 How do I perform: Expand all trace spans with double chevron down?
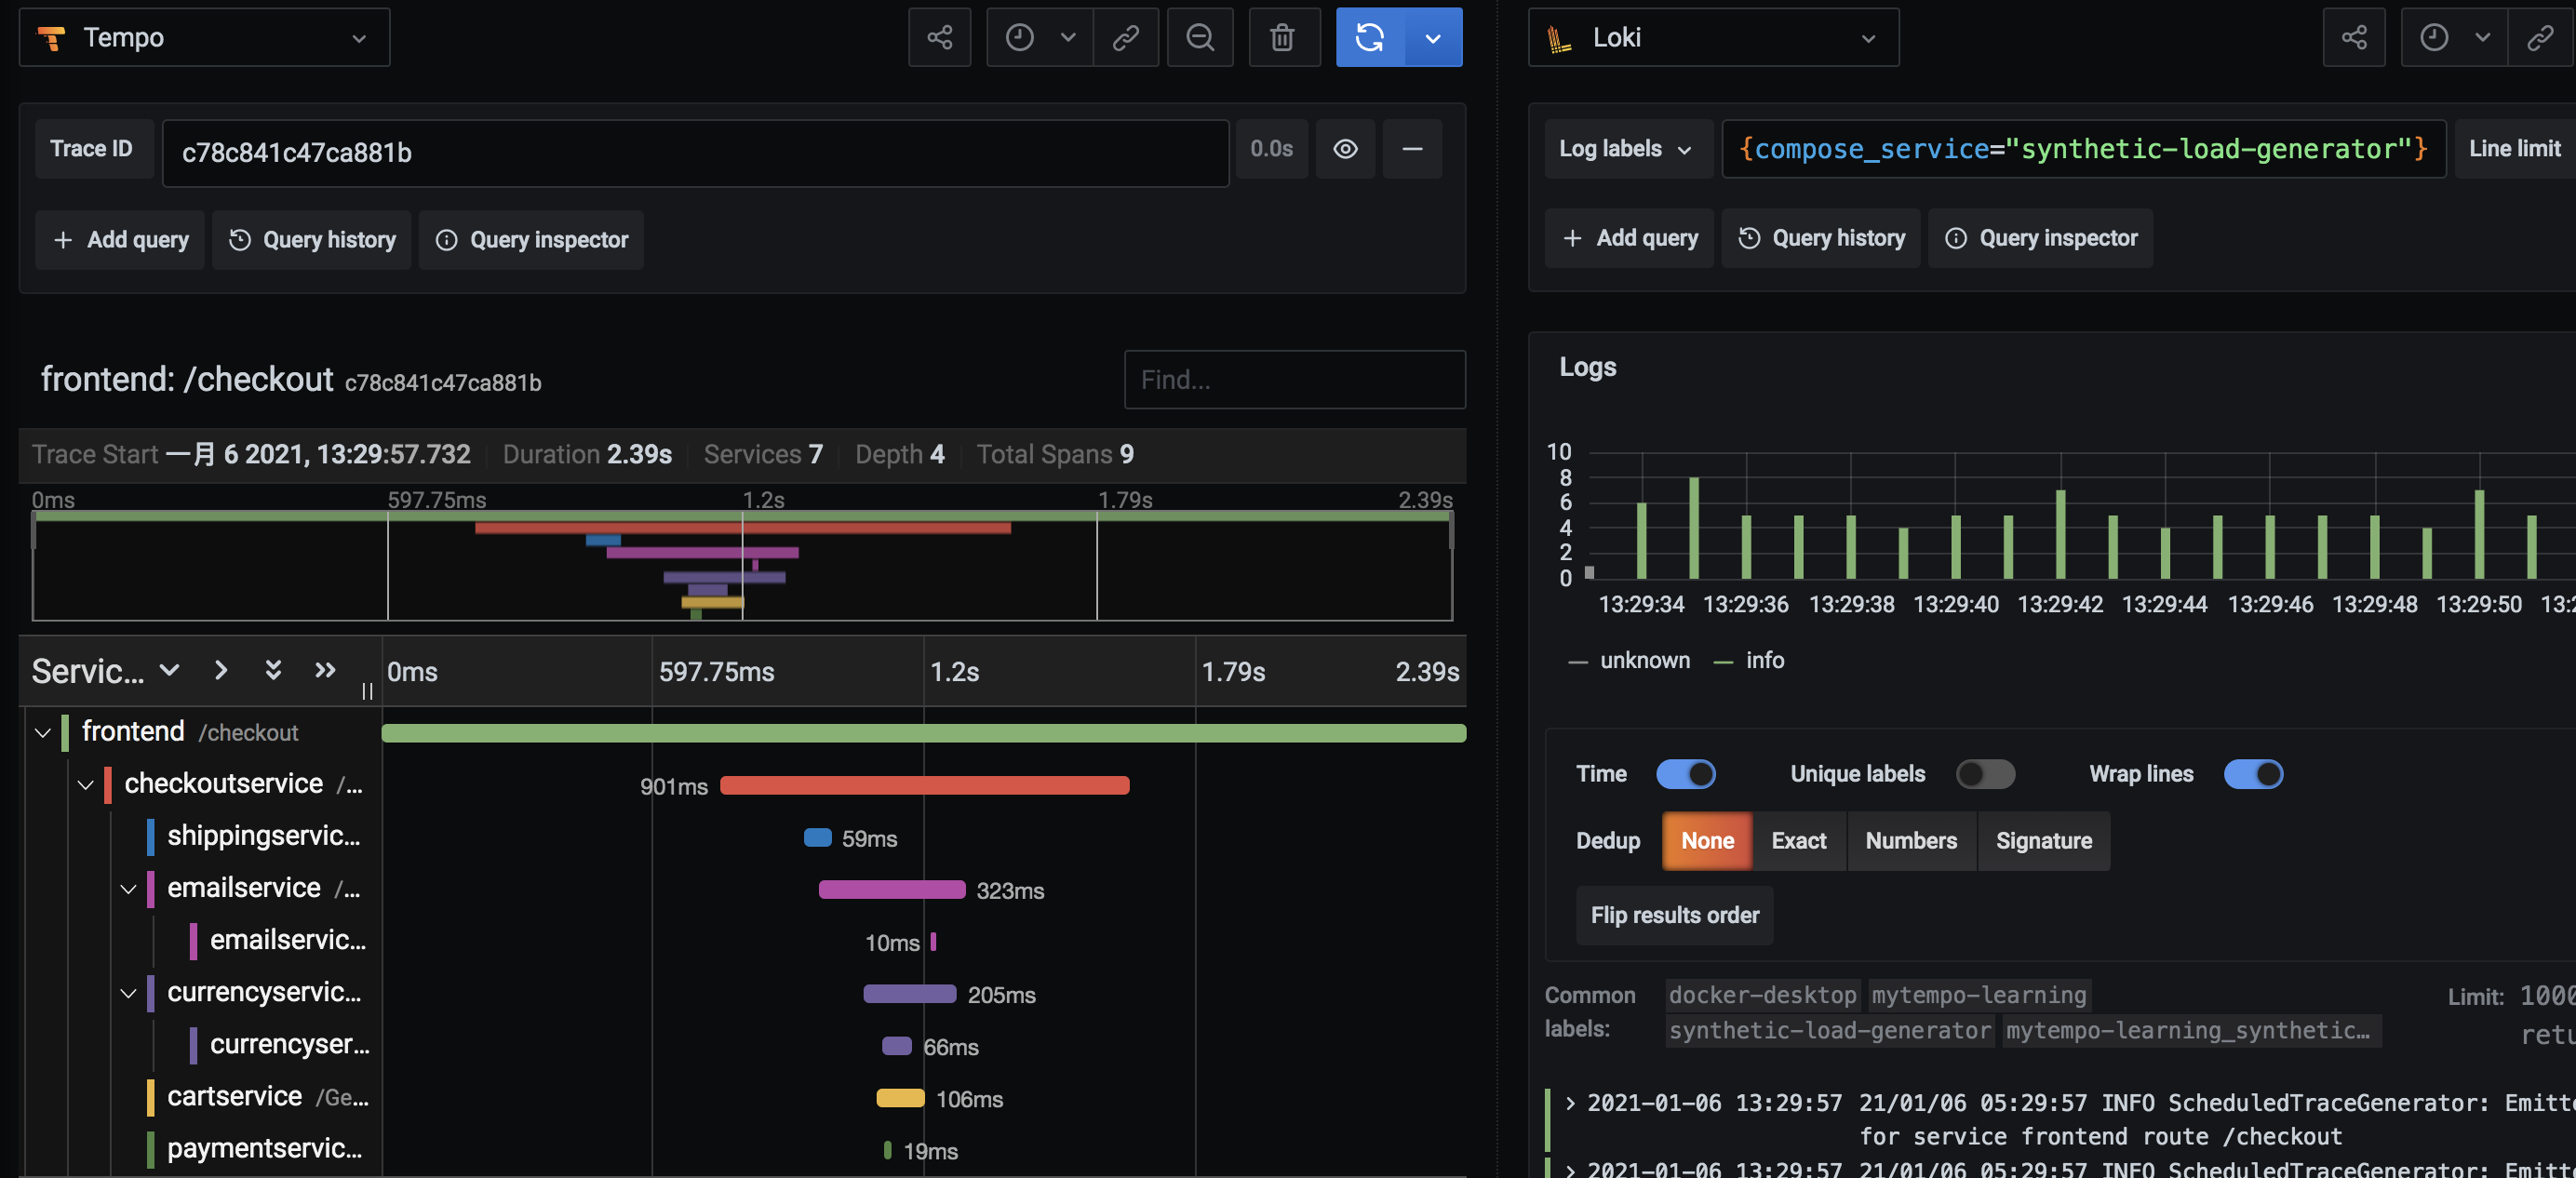(x=272, y=670)
